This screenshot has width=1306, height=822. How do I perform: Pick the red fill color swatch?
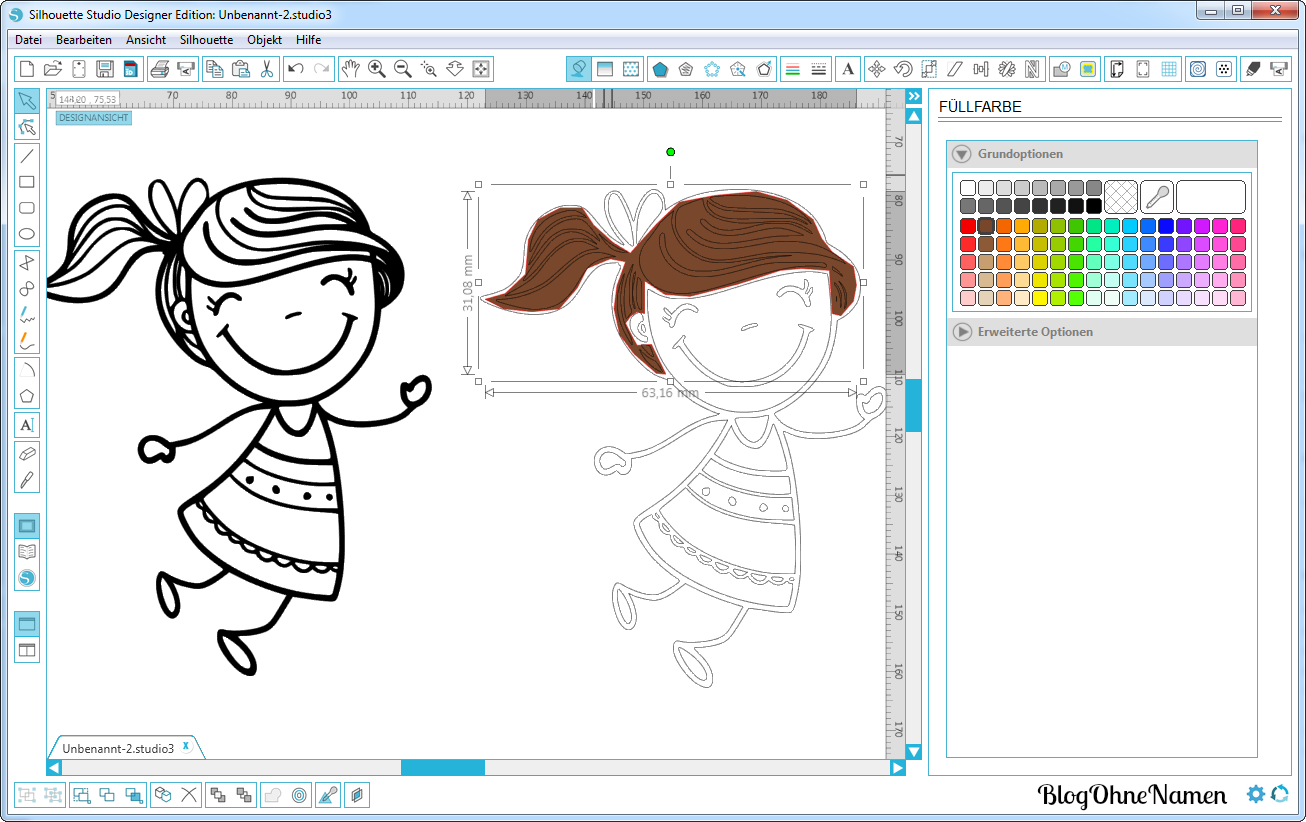(968, 226)
